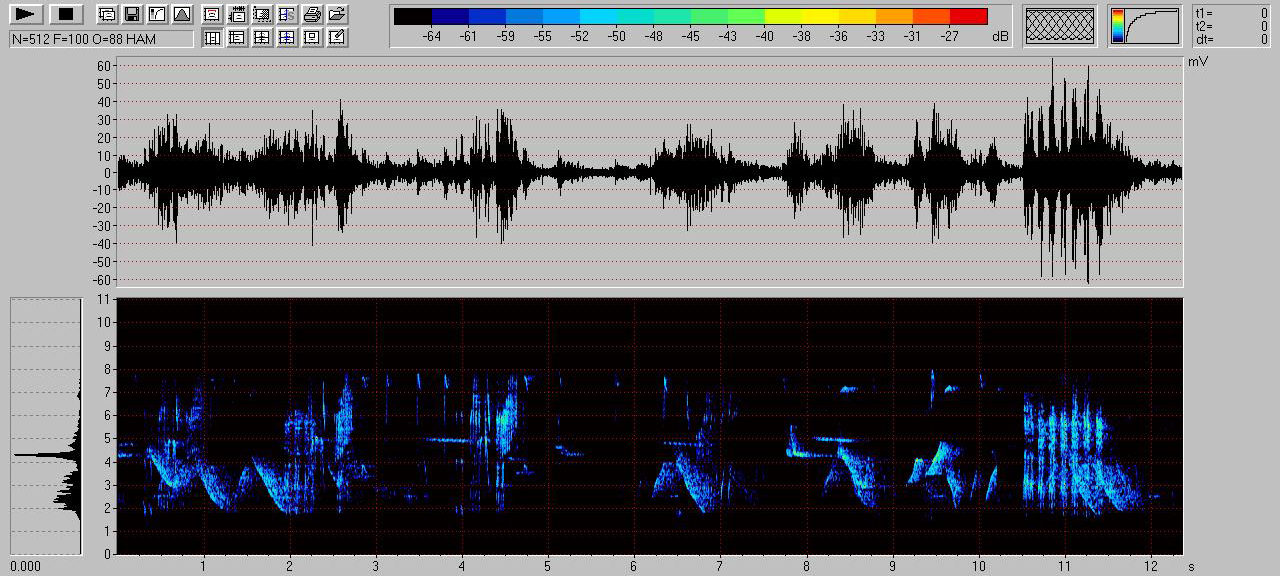Viewport: 1280px width, 576px height.
Task: Click the red segment of dB color scale
Action: point(968,16)
